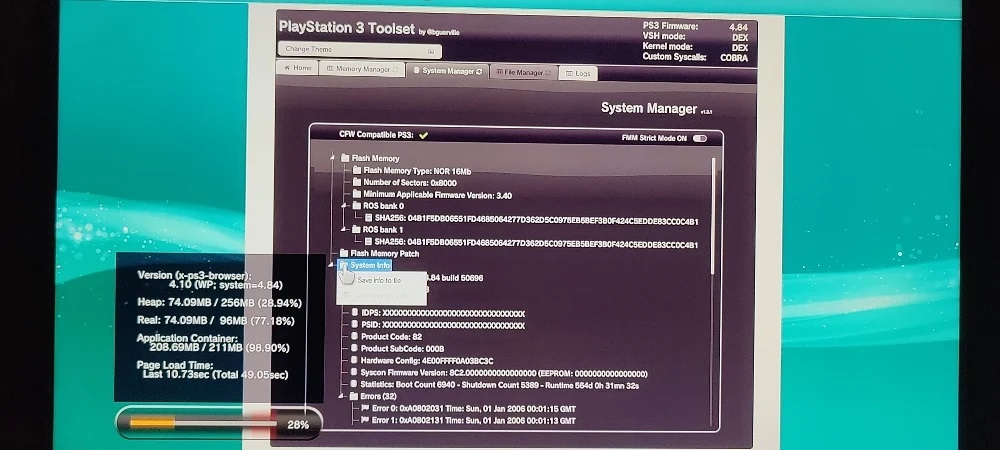The width and height of the screenshot is (1000, 450).
Task: Click the Errors (32) folder icon
Action: pyautogui.click(x=355, y=396)
